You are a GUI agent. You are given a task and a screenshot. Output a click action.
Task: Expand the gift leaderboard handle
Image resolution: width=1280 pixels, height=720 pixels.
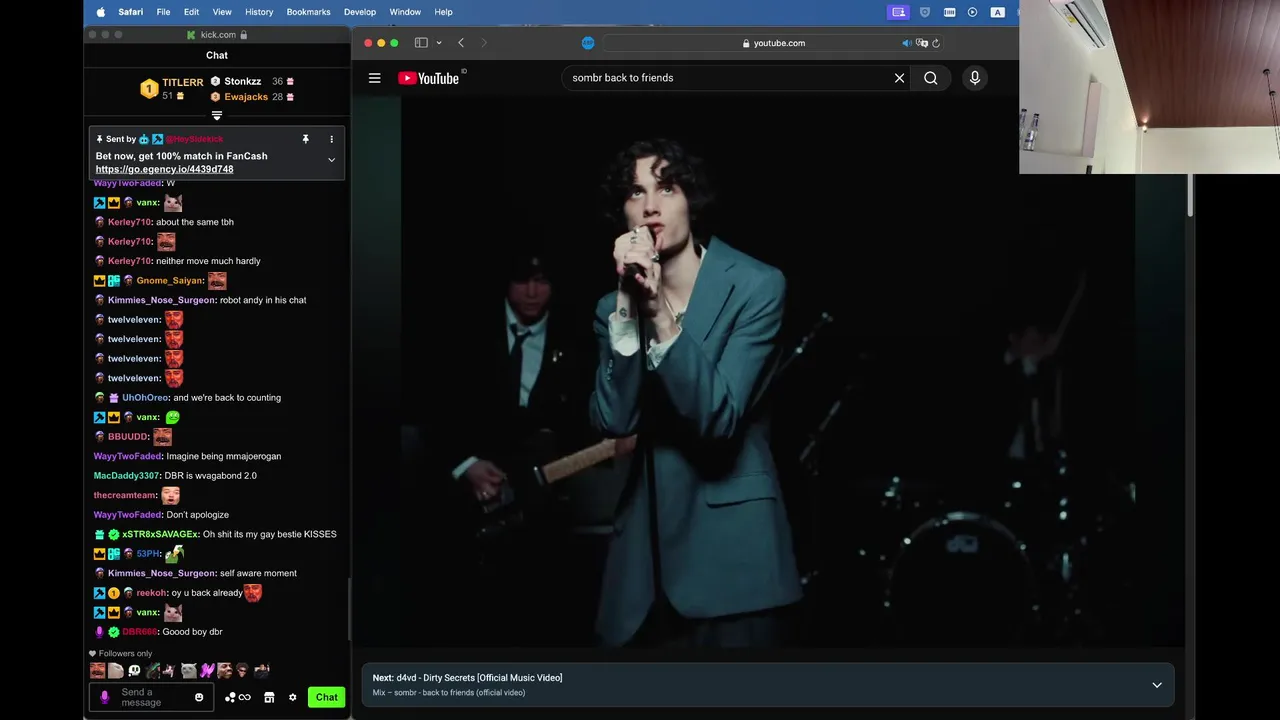click(217, 116)
